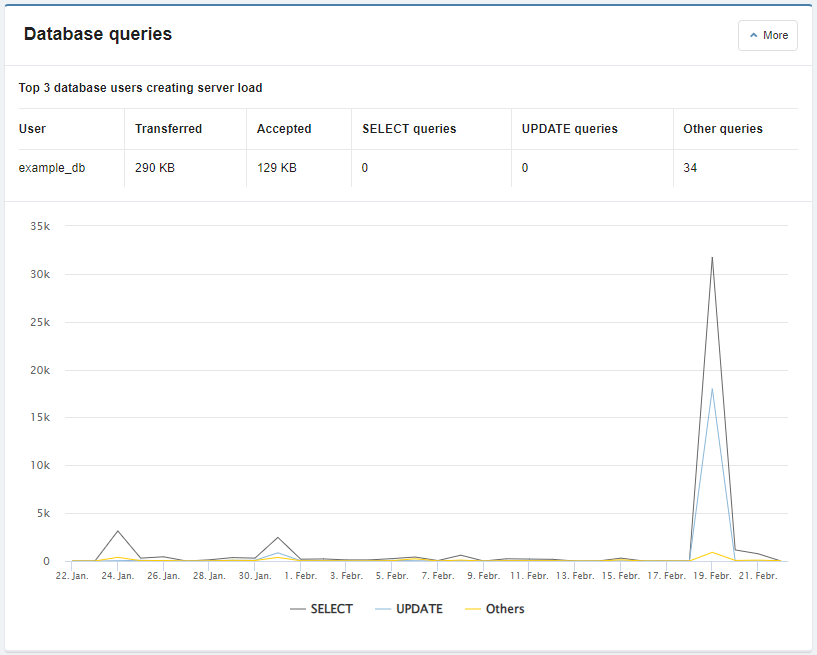Toggle UPDATE series in chart legend
Image resolution: width=817 pixels, height=655 pixels.
point(419,609)
